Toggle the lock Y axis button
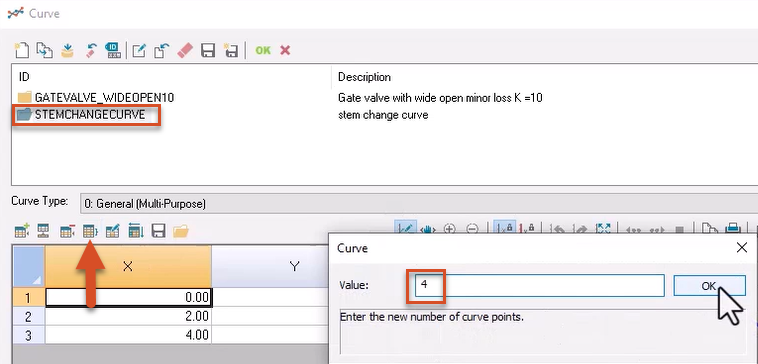Screen dimensions: 758x364 [526, 229]
